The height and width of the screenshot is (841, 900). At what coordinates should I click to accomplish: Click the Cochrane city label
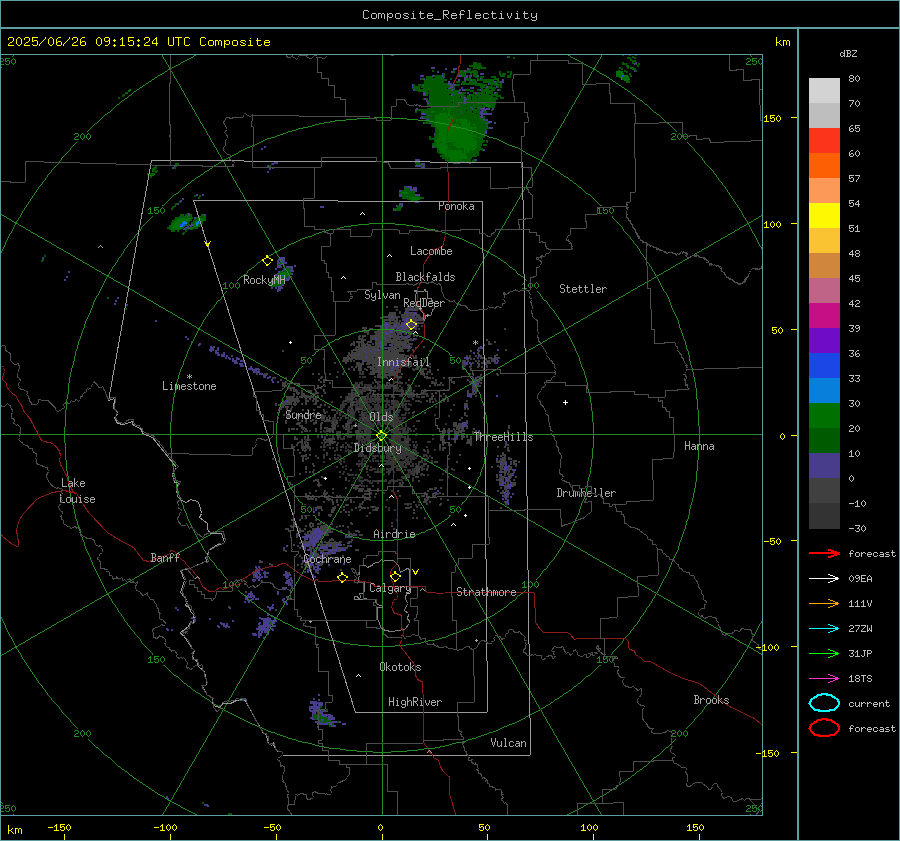(x=327, y=559)
